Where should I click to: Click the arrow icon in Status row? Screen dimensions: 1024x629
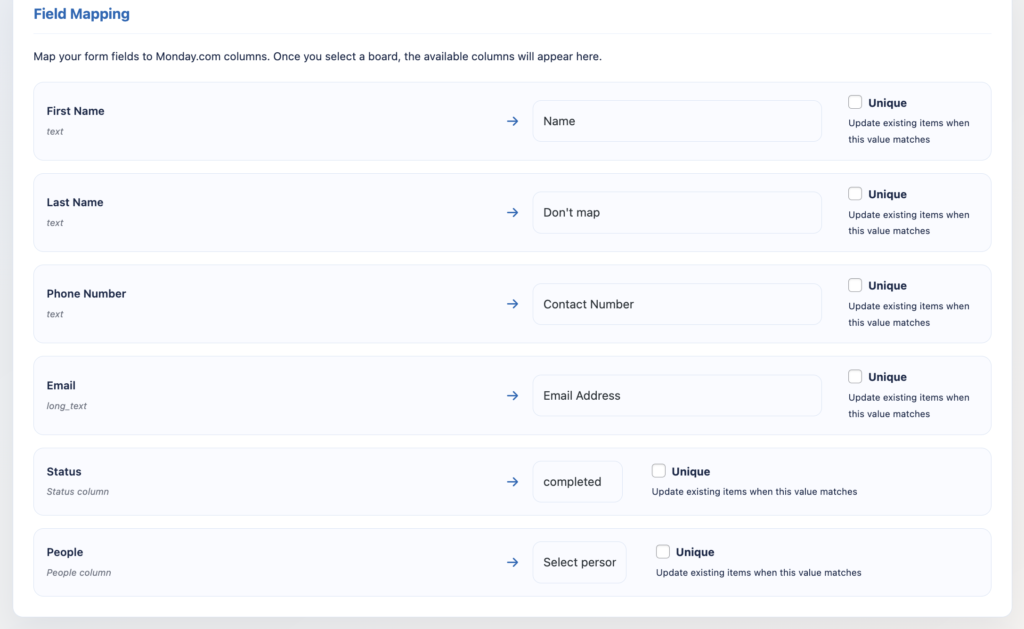click(512, 482)
